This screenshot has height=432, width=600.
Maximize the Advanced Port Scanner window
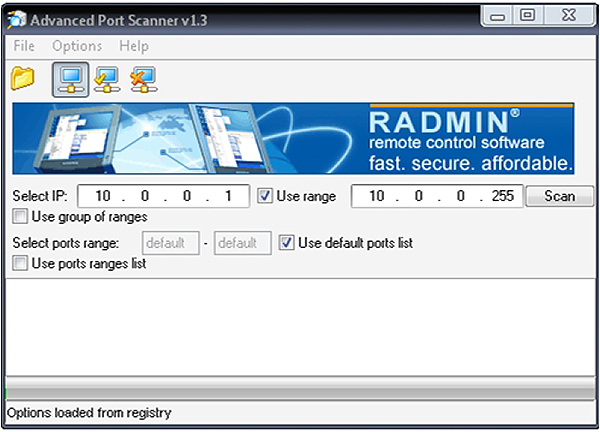(x=528, y=16)
